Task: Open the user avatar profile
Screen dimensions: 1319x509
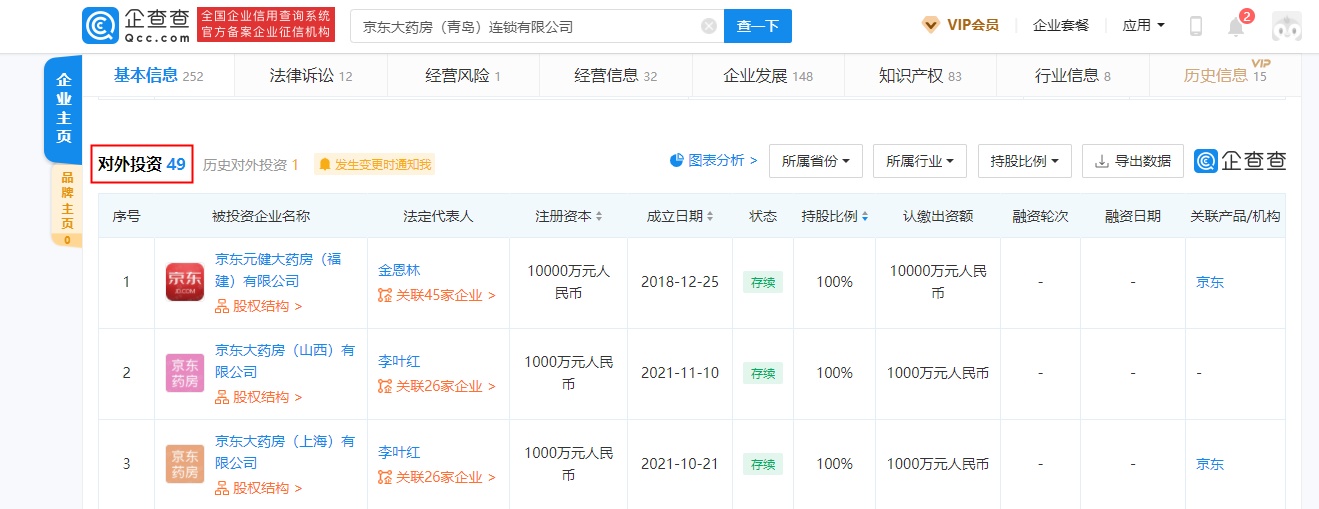Action: (x=1287, y=26)
